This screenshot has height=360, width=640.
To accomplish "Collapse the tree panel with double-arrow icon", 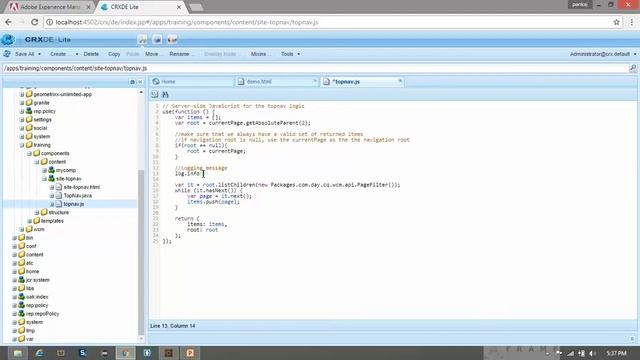I will 140,82.
